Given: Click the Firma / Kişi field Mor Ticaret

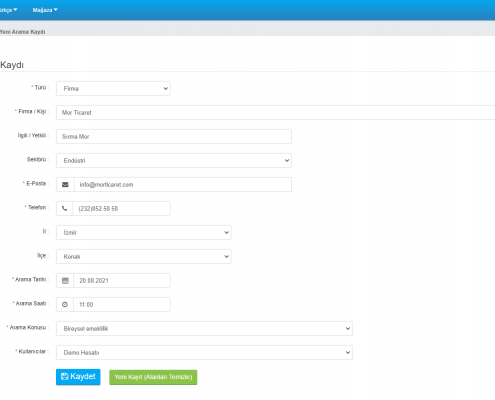Looking at the screenshot, I should (x=276, y=113).
